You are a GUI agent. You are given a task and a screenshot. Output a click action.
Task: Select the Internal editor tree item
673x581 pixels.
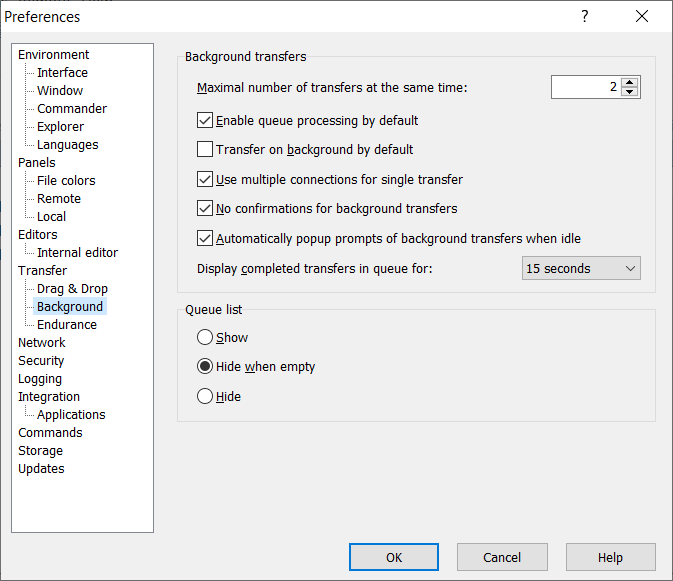pyautogui.click(x=77, y=253)
